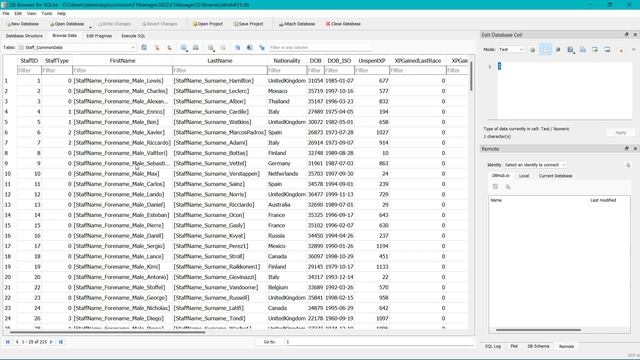The width and height of the screenshot is (640, 360).
Task: Click Save Project button
Action: [248, 24]
